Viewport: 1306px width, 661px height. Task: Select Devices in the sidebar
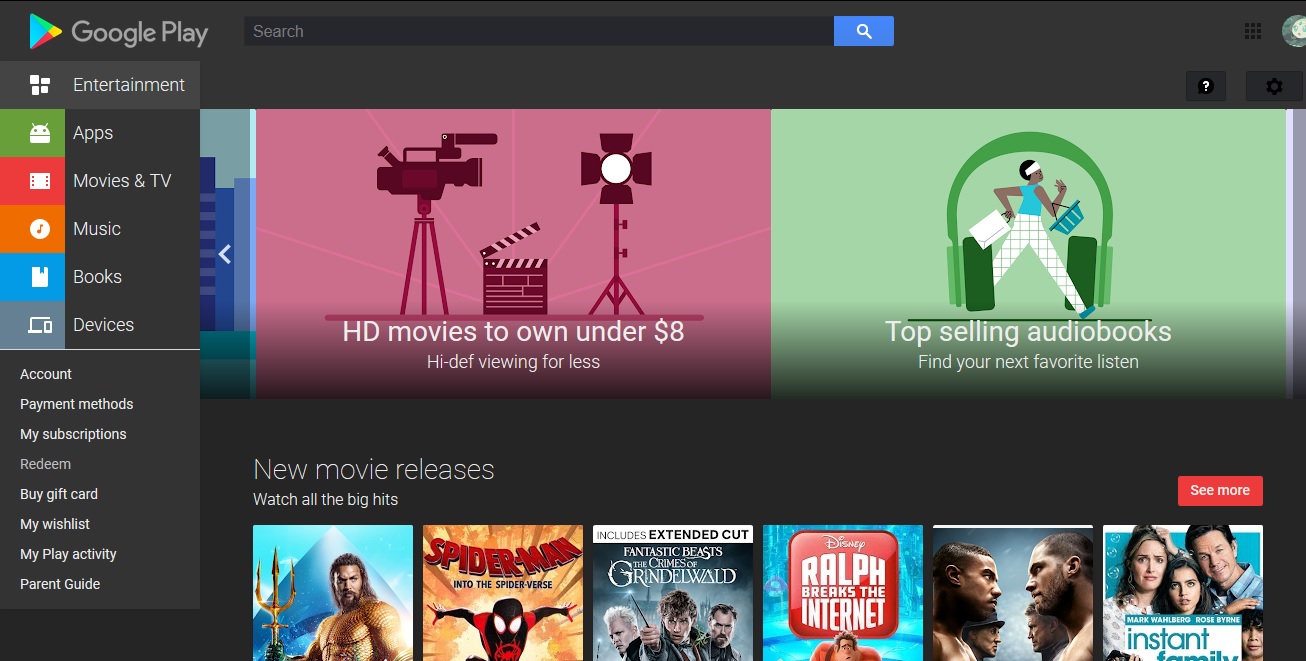coord(100,325)
